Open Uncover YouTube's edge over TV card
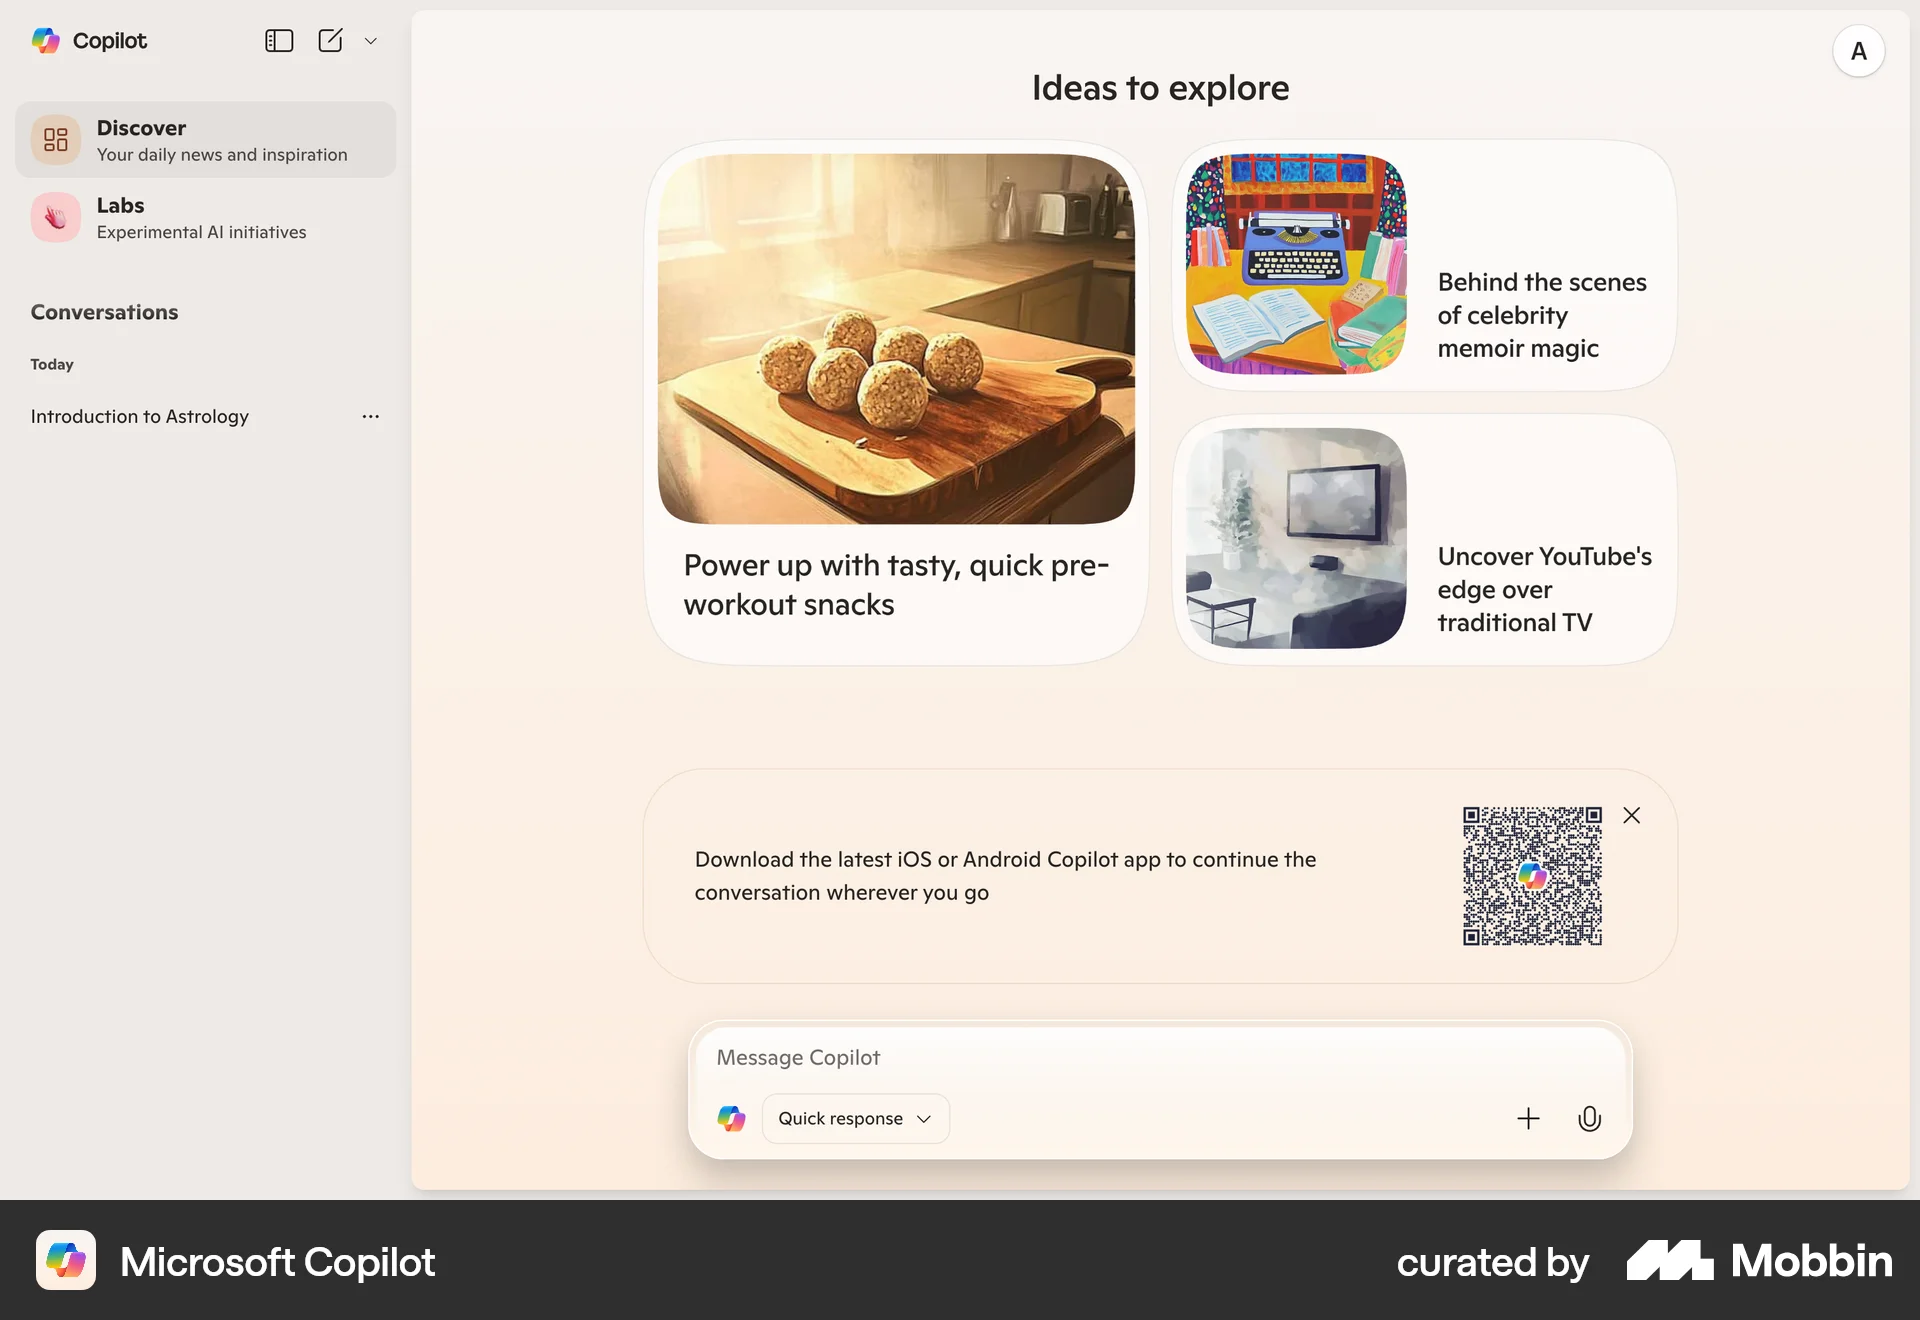 pyautogui.click(x=1425, y=539)
